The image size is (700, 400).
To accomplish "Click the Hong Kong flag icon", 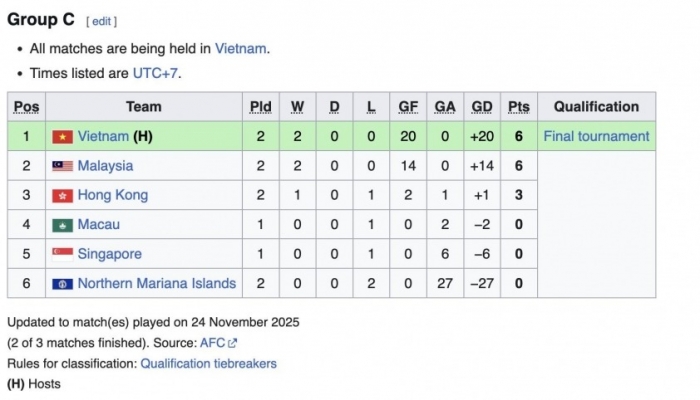I will pyautogui.click(x=62, y=195).
